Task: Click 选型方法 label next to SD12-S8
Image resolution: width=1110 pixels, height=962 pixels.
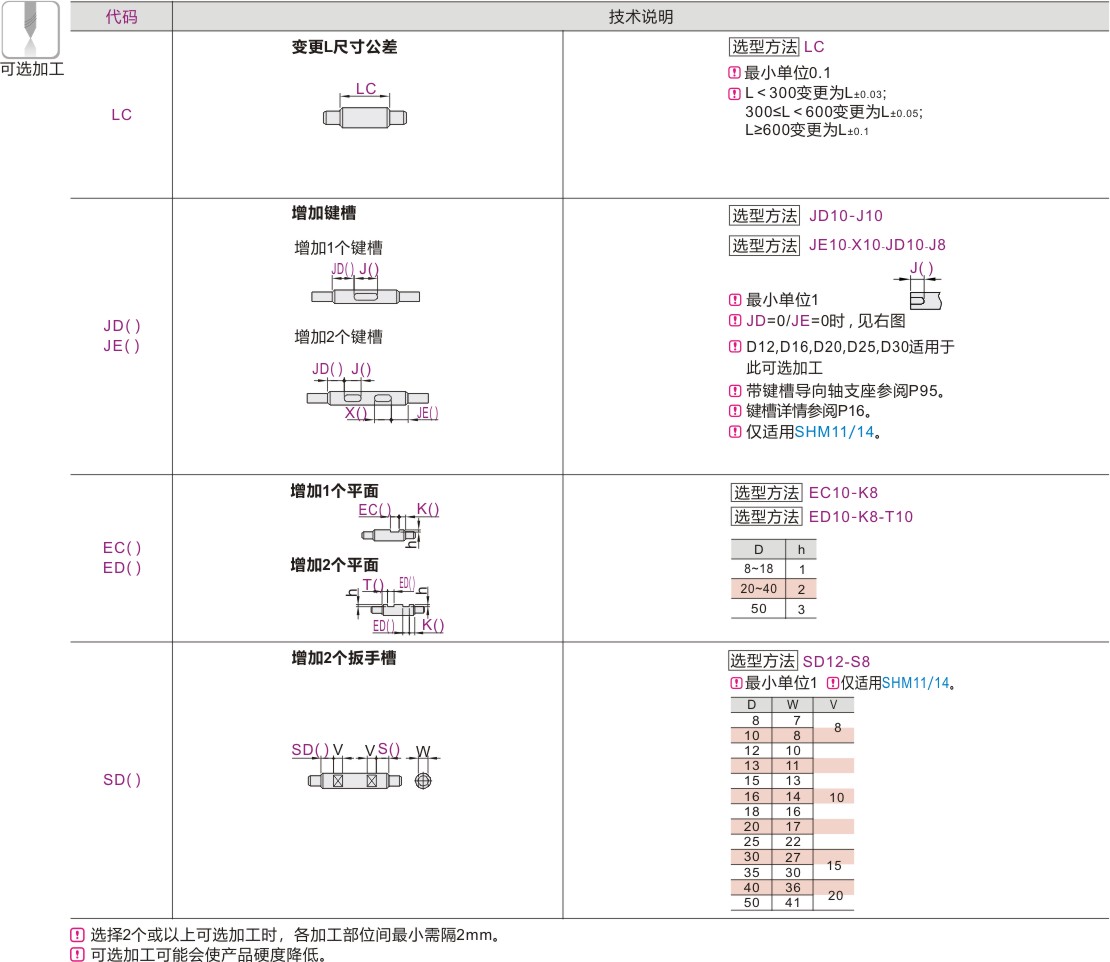Action: [763, 661]
